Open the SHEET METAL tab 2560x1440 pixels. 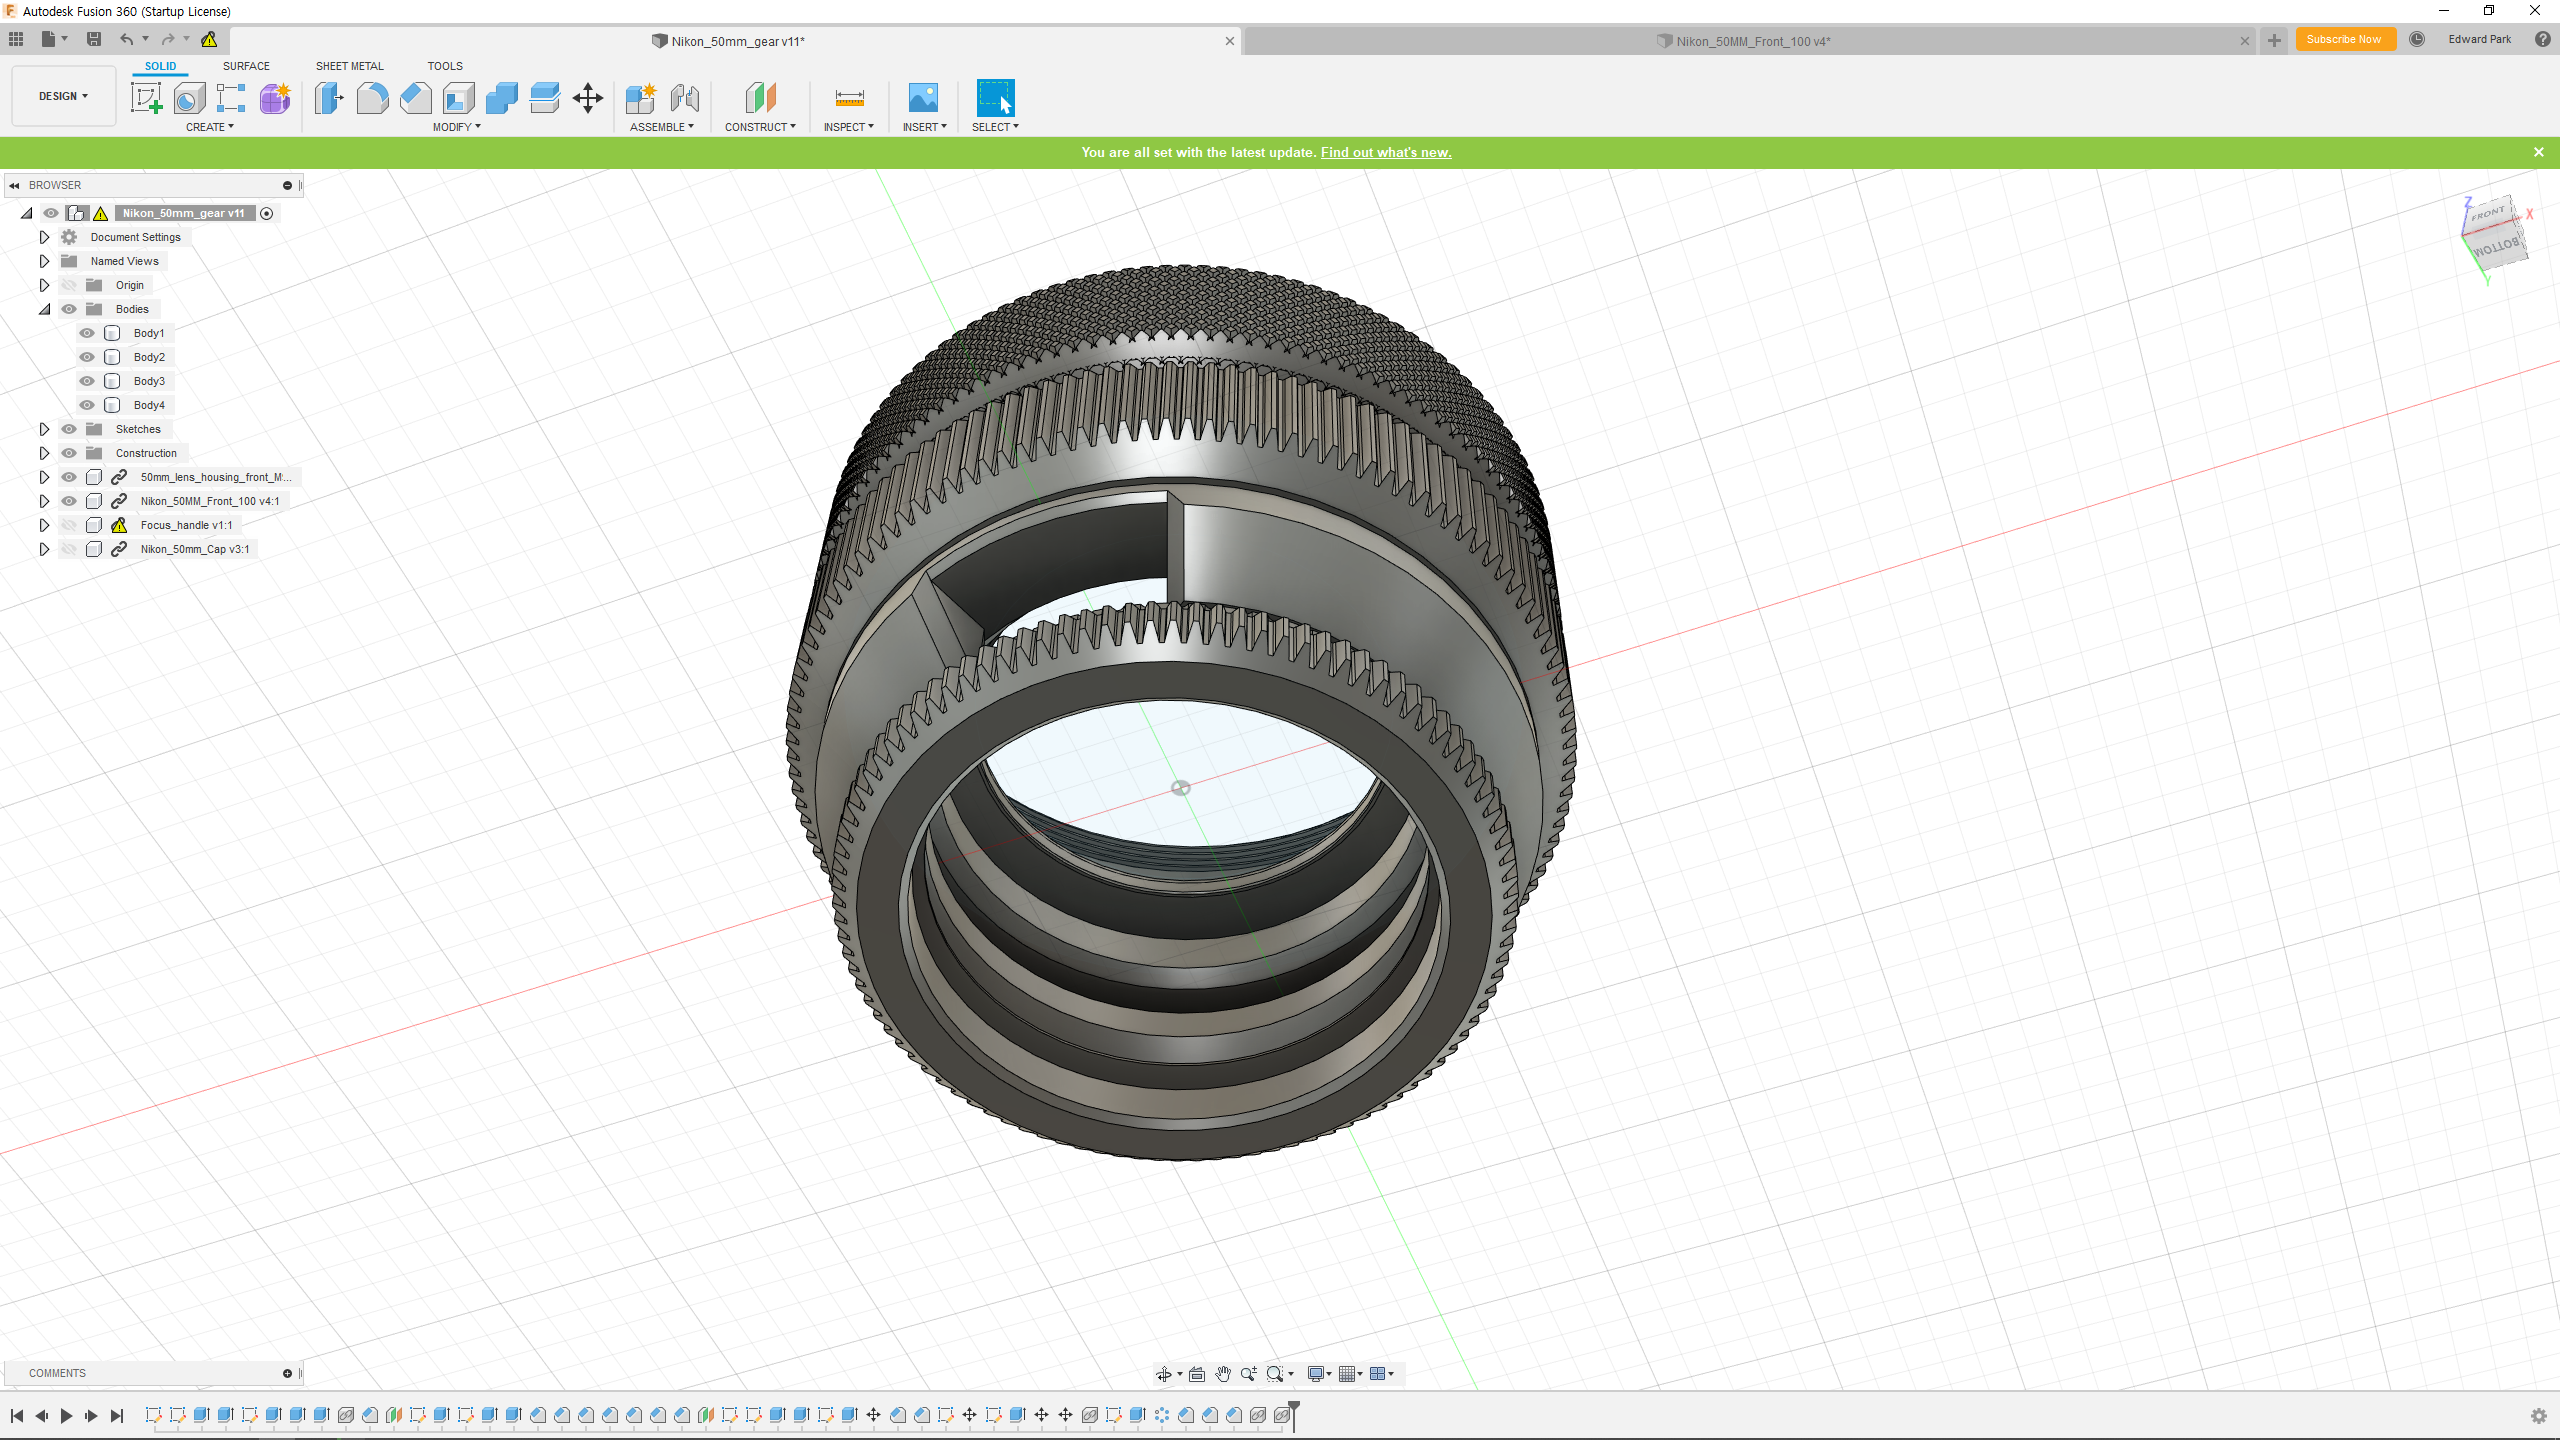pyautogui.click(x=349, y=66)
